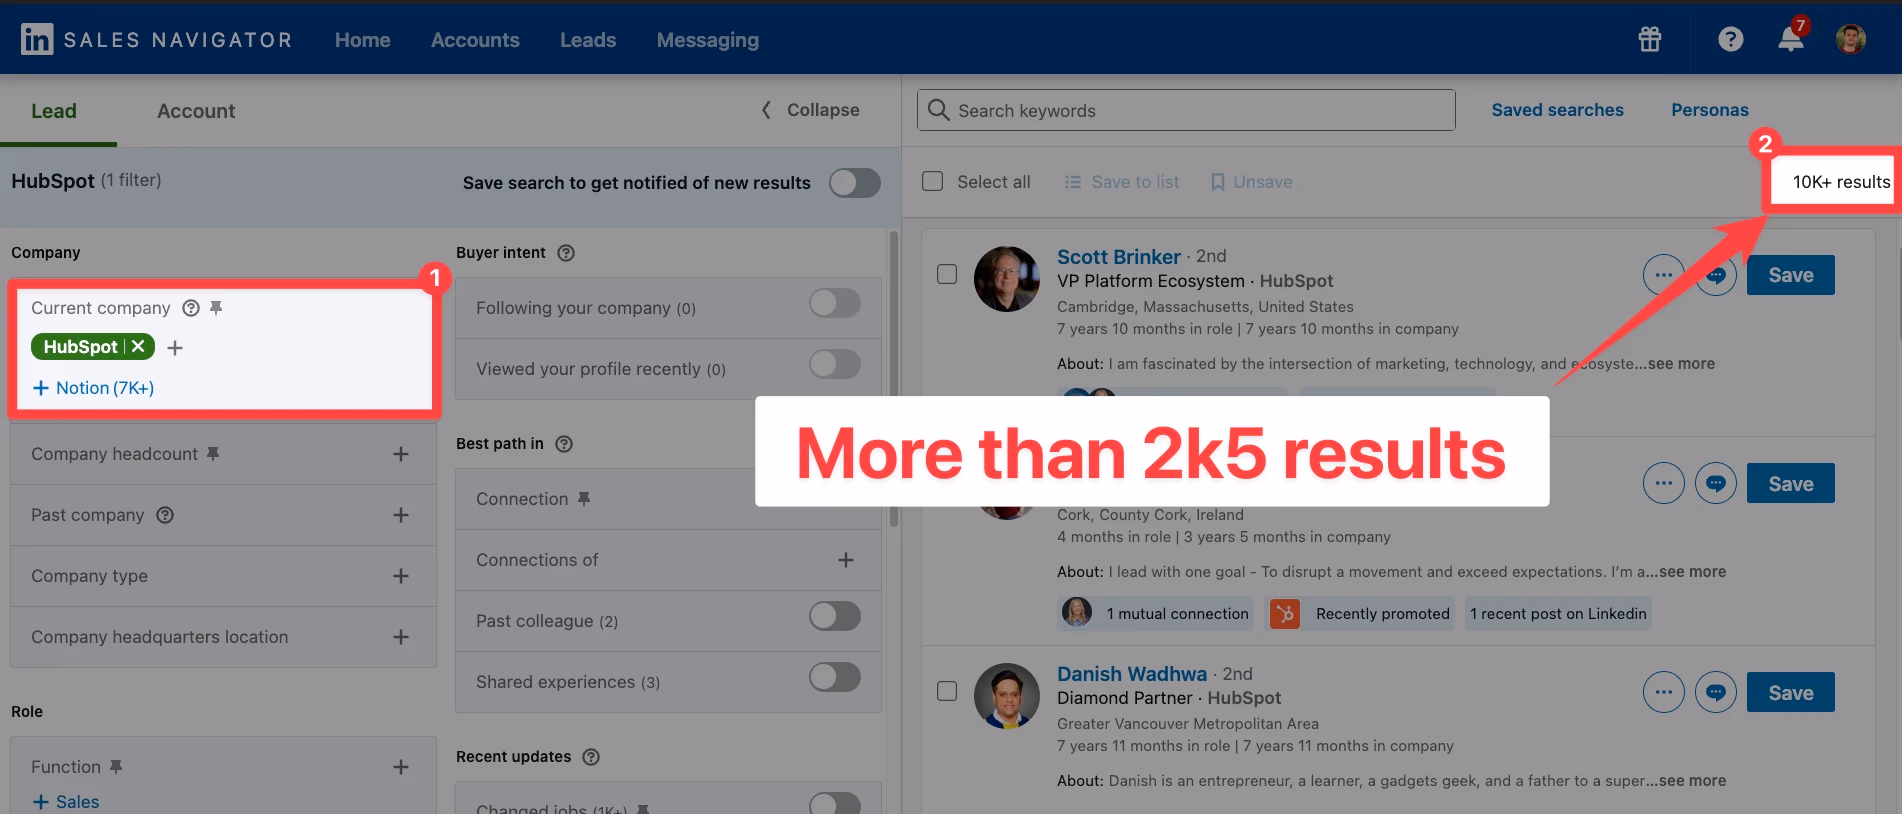Screen dimensions: 1902x814
Task: Open the gift rewards icon
Action: click(x=1650, y=39)
